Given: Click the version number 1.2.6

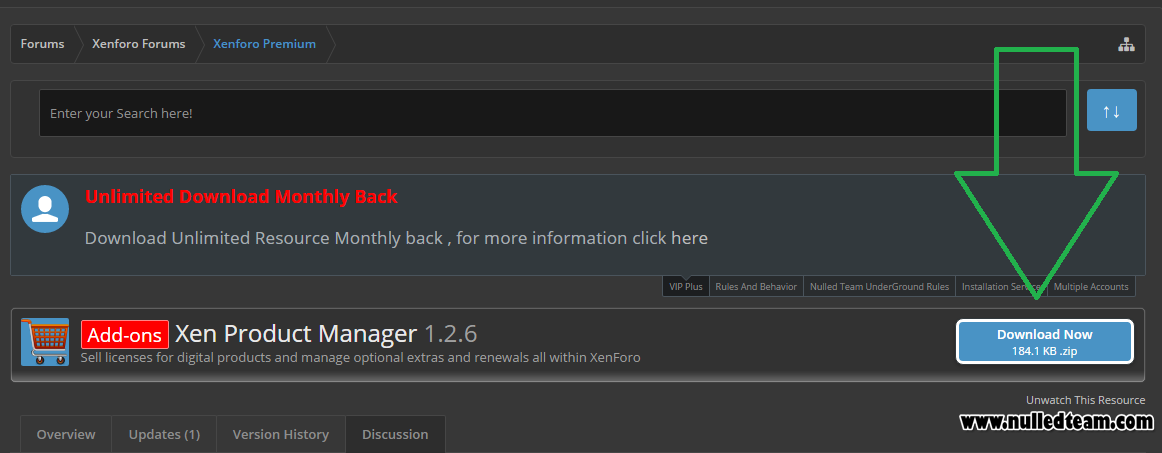Looking at the screenshot, I should 451,334.
